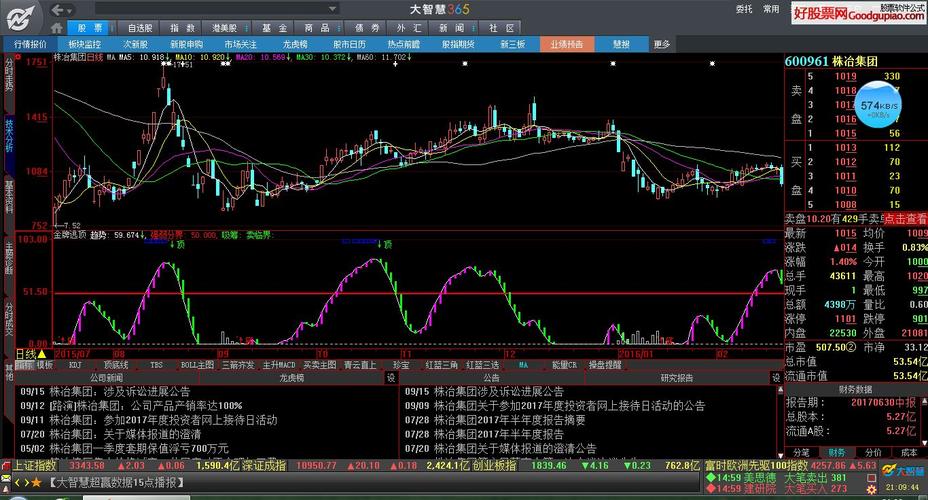Click the star favorites icon in bottom ticker
The image size is (928, 500).
(36, 483)
